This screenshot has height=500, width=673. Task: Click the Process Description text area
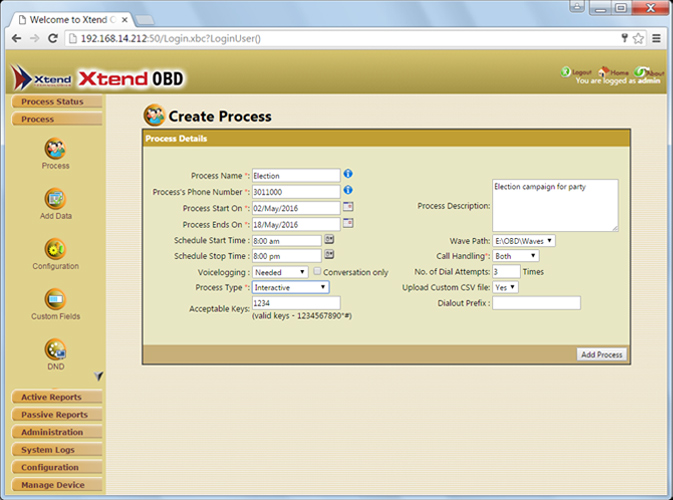[x=555, y=206]
